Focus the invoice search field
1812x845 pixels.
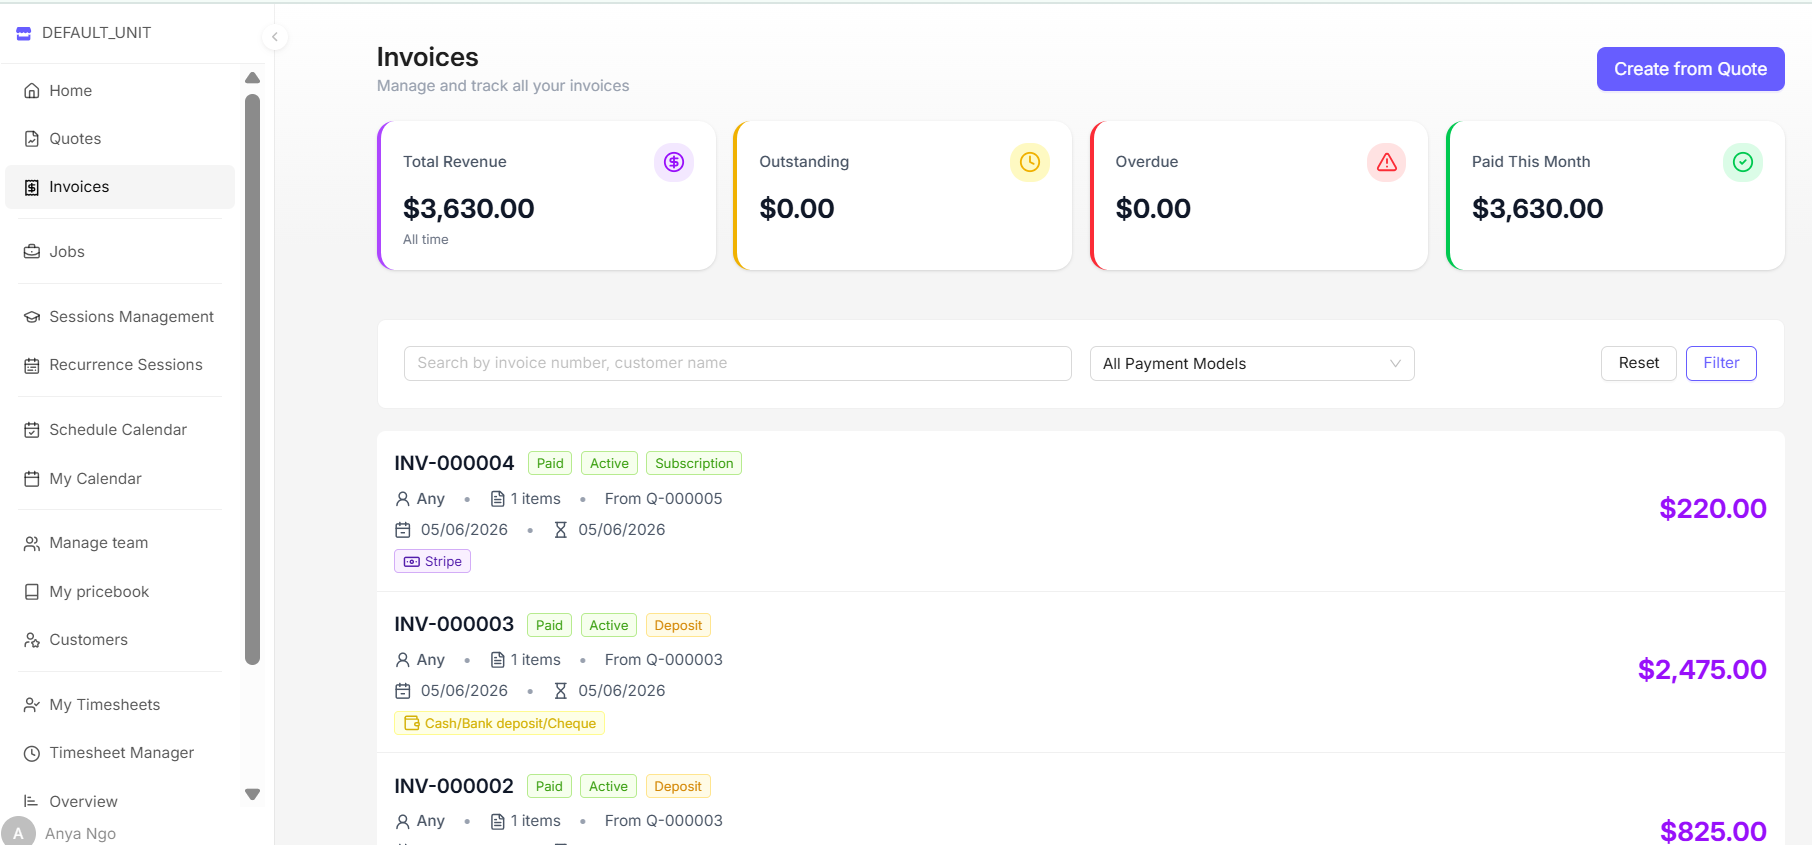pos(738,364)
